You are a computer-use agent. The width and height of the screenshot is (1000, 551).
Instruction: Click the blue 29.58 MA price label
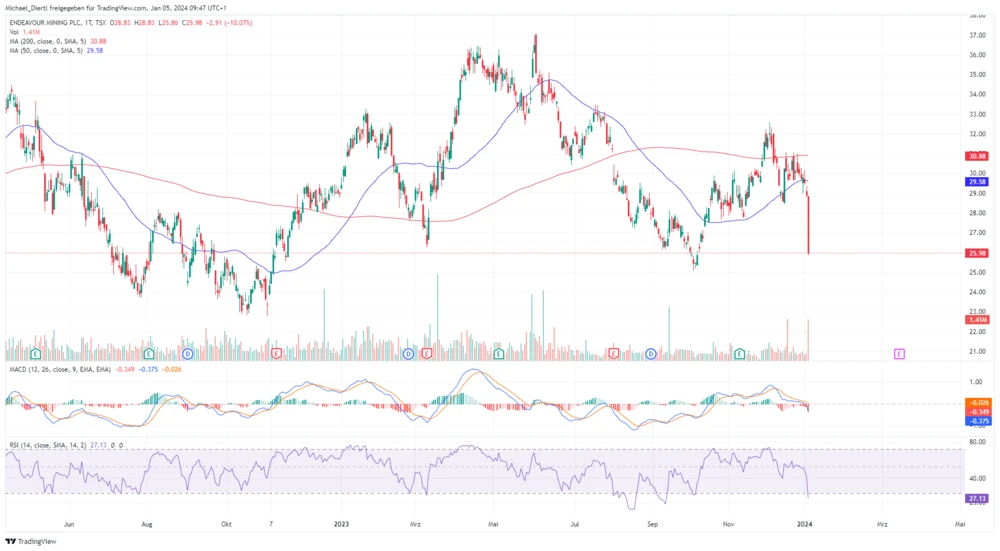pyautogui.click(x=977, y=182)
